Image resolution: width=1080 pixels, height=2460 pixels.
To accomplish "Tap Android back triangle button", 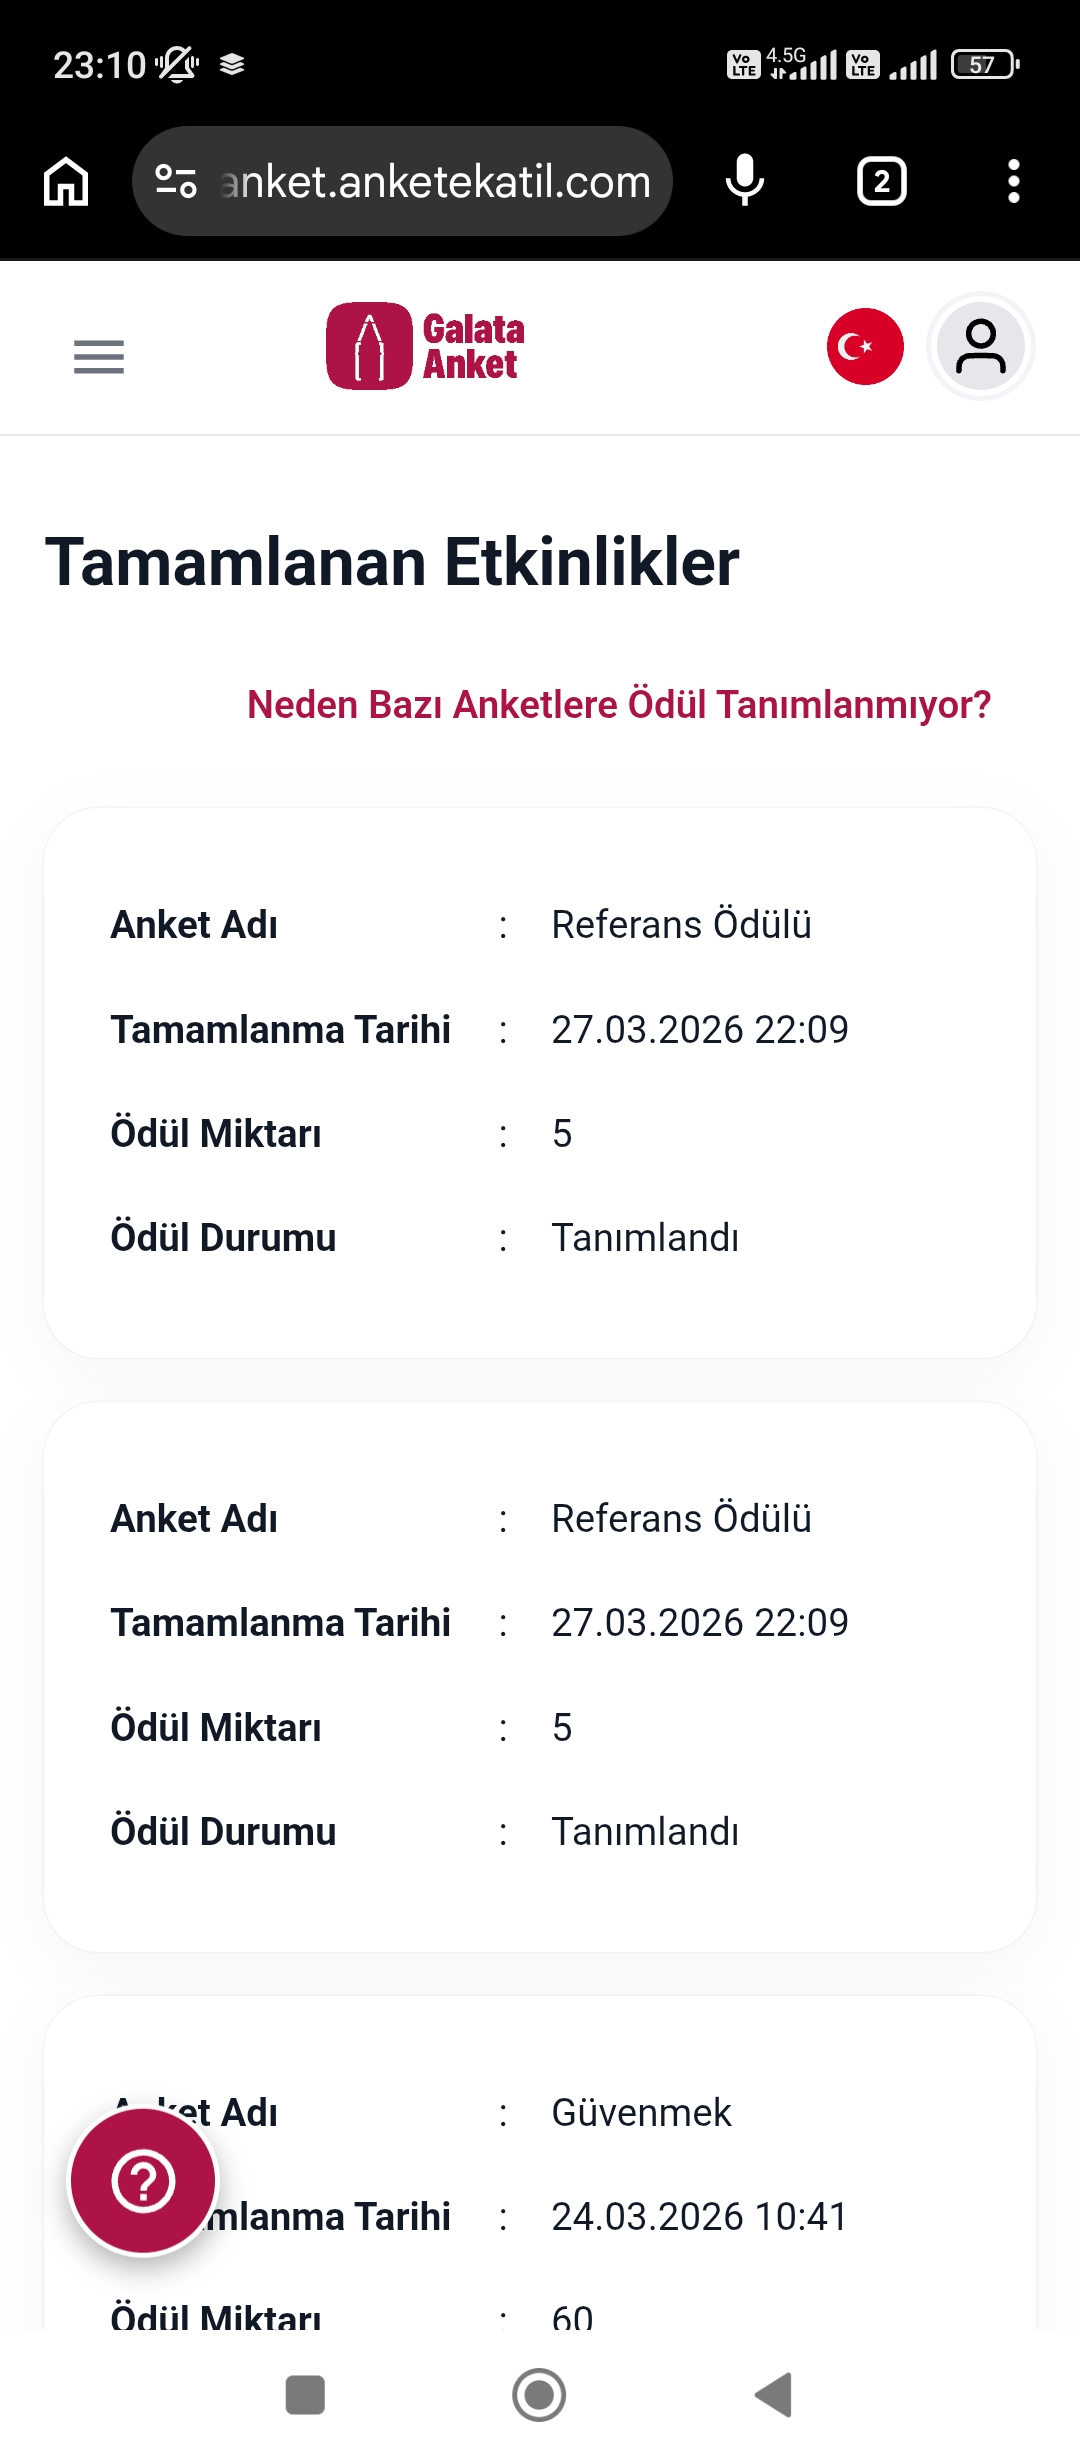I will coord(774,2395).
